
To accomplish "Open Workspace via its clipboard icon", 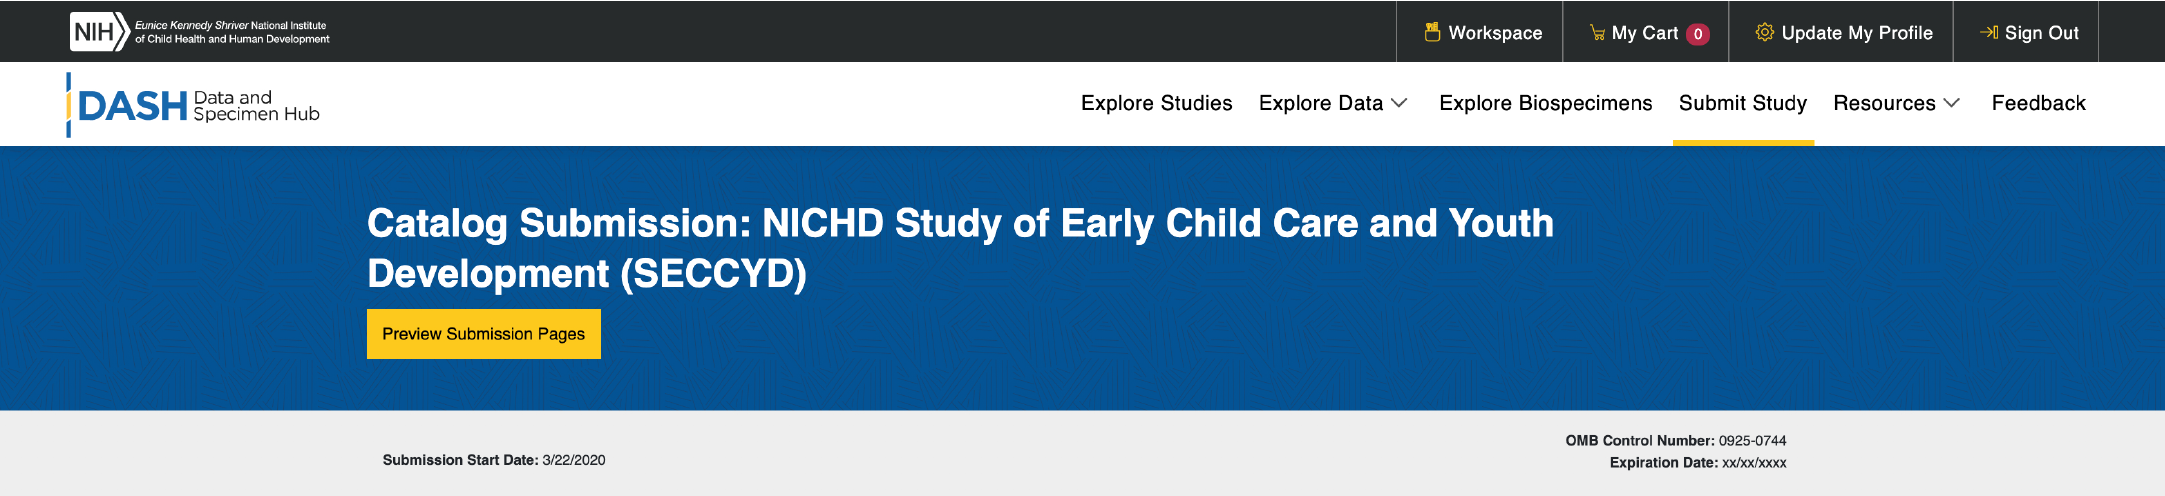I will point(1432,32).
